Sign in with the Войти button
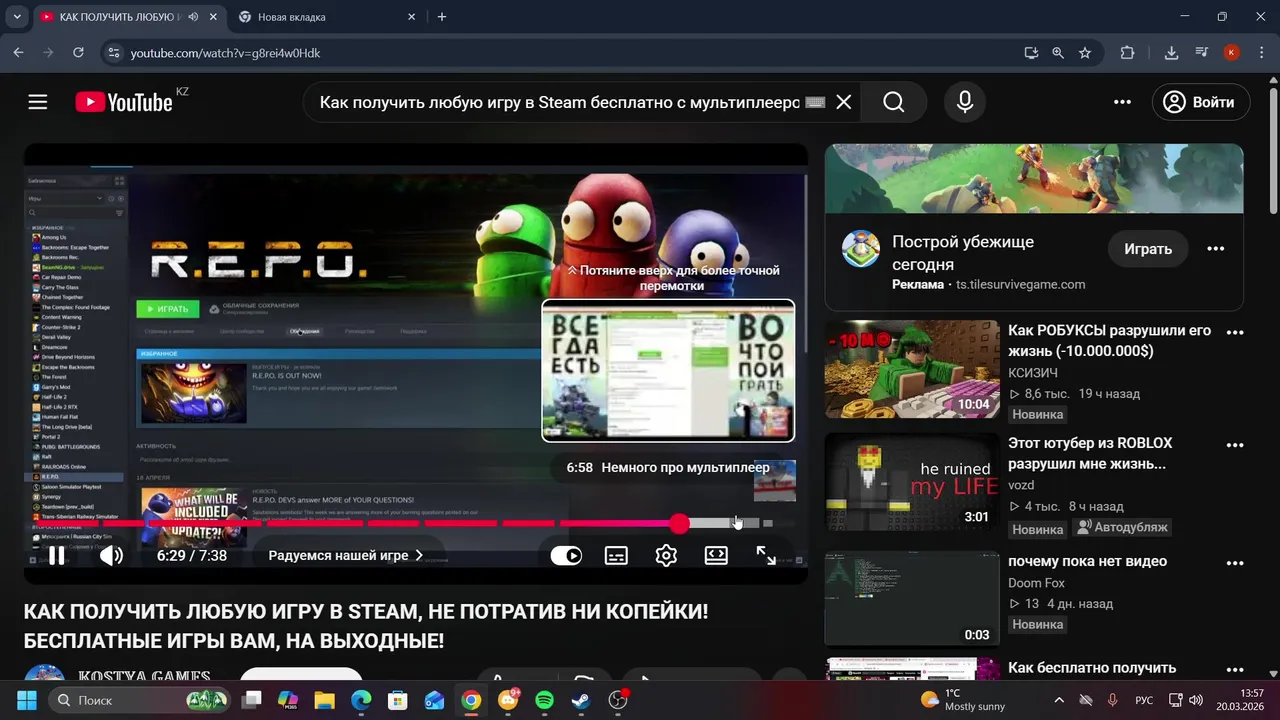Viewport: 1280px width, 720px height. tap(1199, 102)
